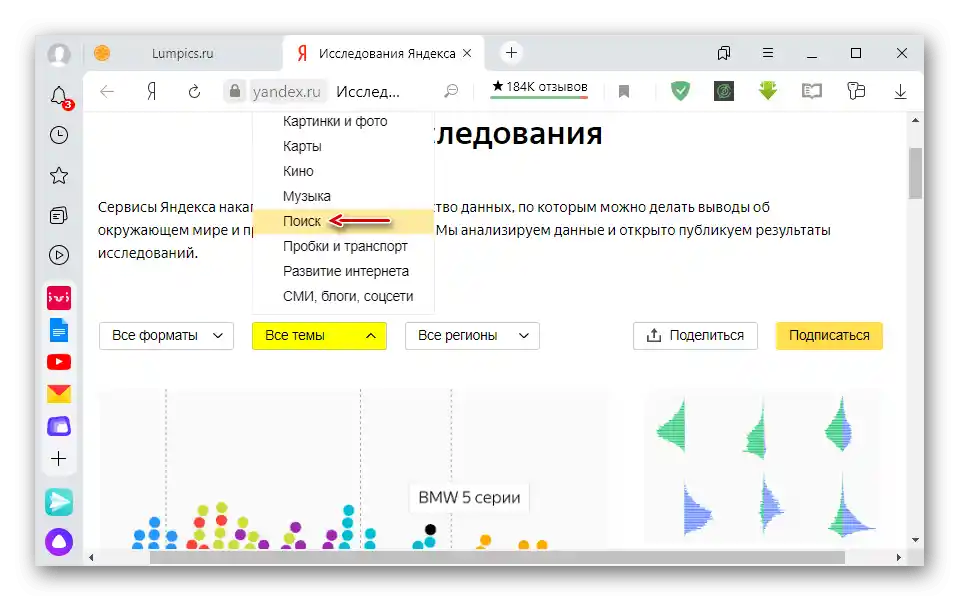Collapse Все темы dropdown
Screen dimensions: 959x601
coord(319,336)
